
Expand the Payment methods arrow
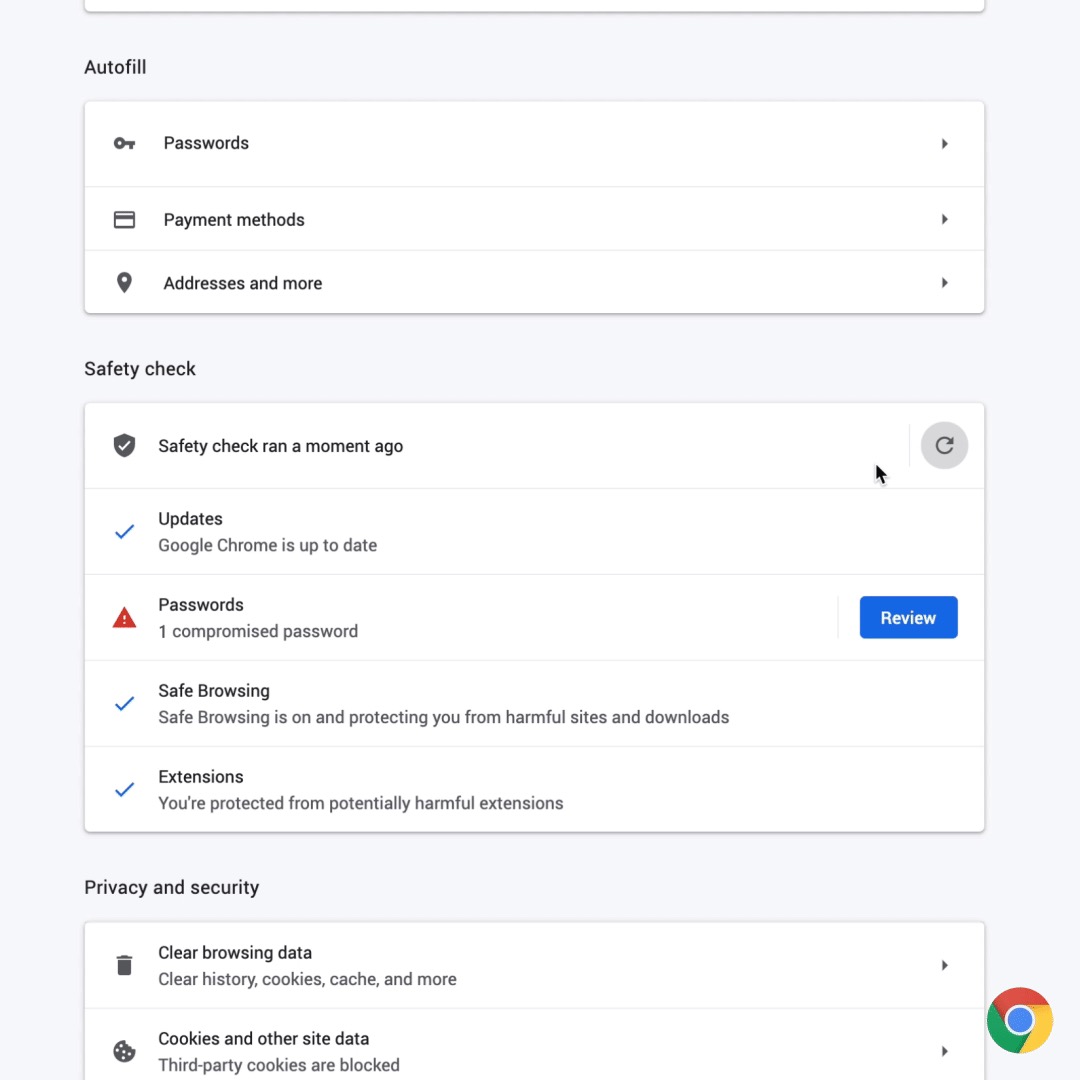pyautogui.click(x=944, y=220)
